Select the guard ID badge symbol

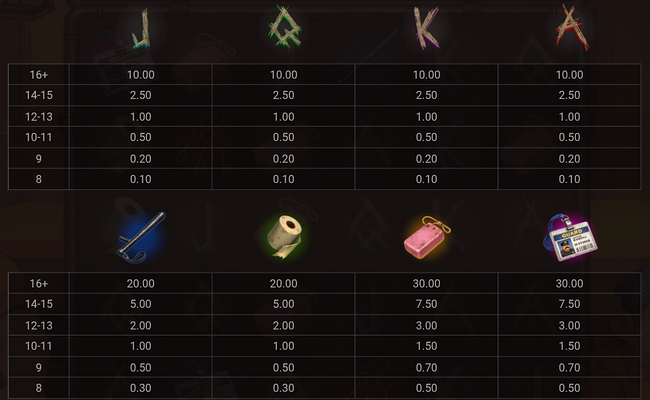[x=570, y=238]
